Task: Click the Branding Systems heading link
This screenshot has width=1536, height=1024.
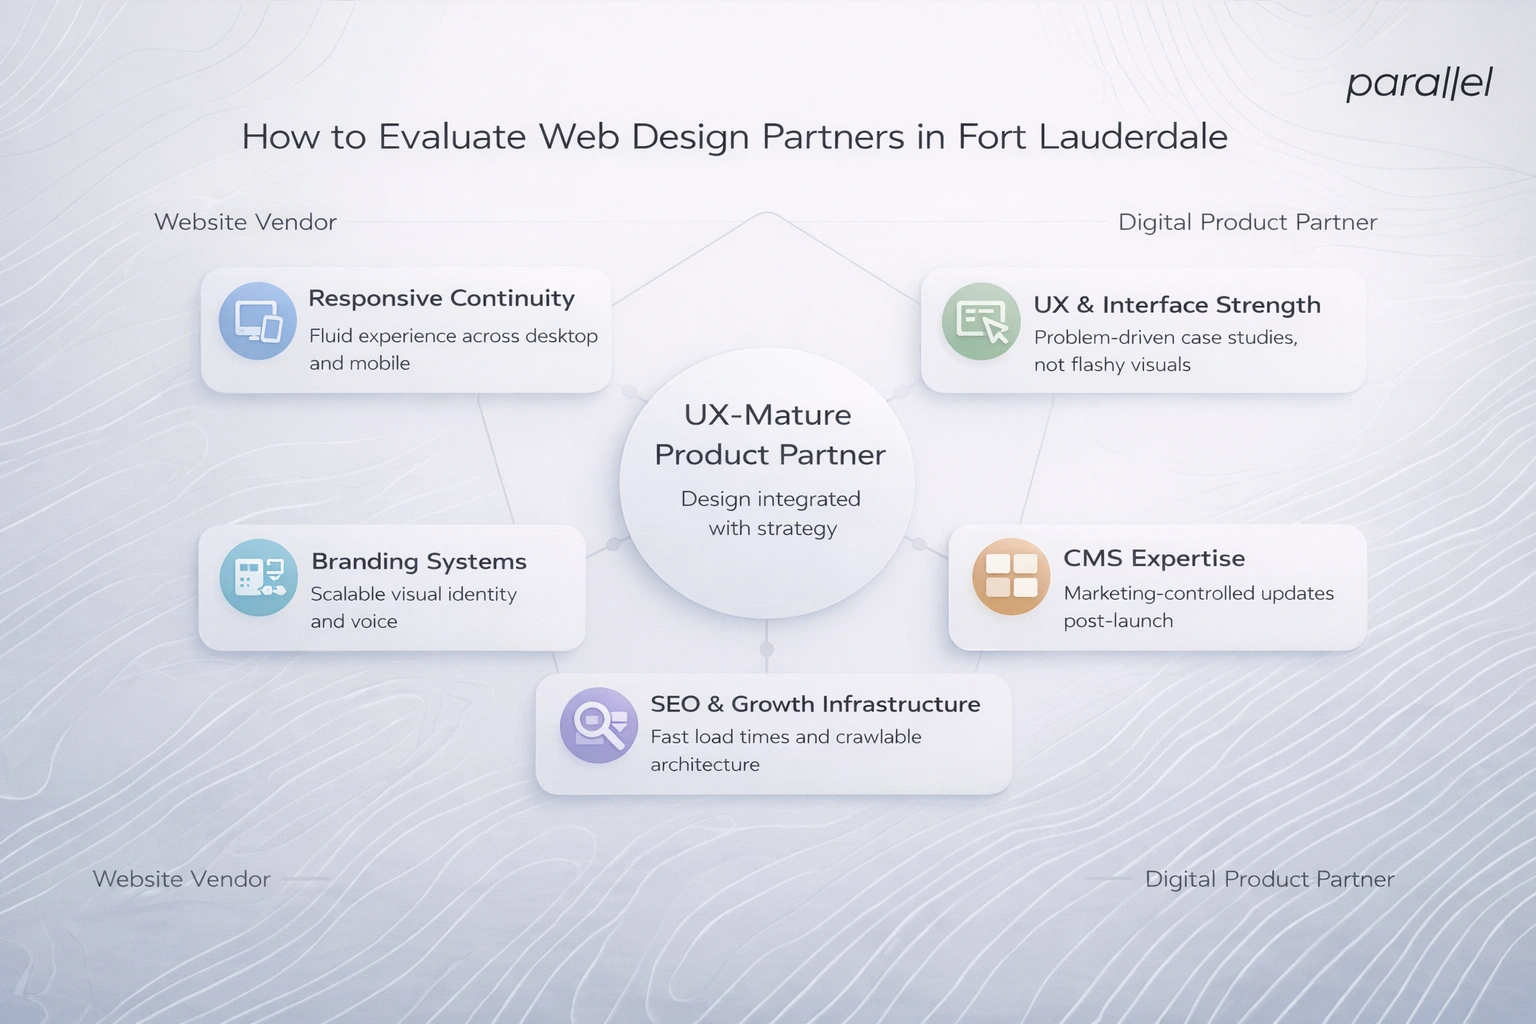Action: coord(418,561)
